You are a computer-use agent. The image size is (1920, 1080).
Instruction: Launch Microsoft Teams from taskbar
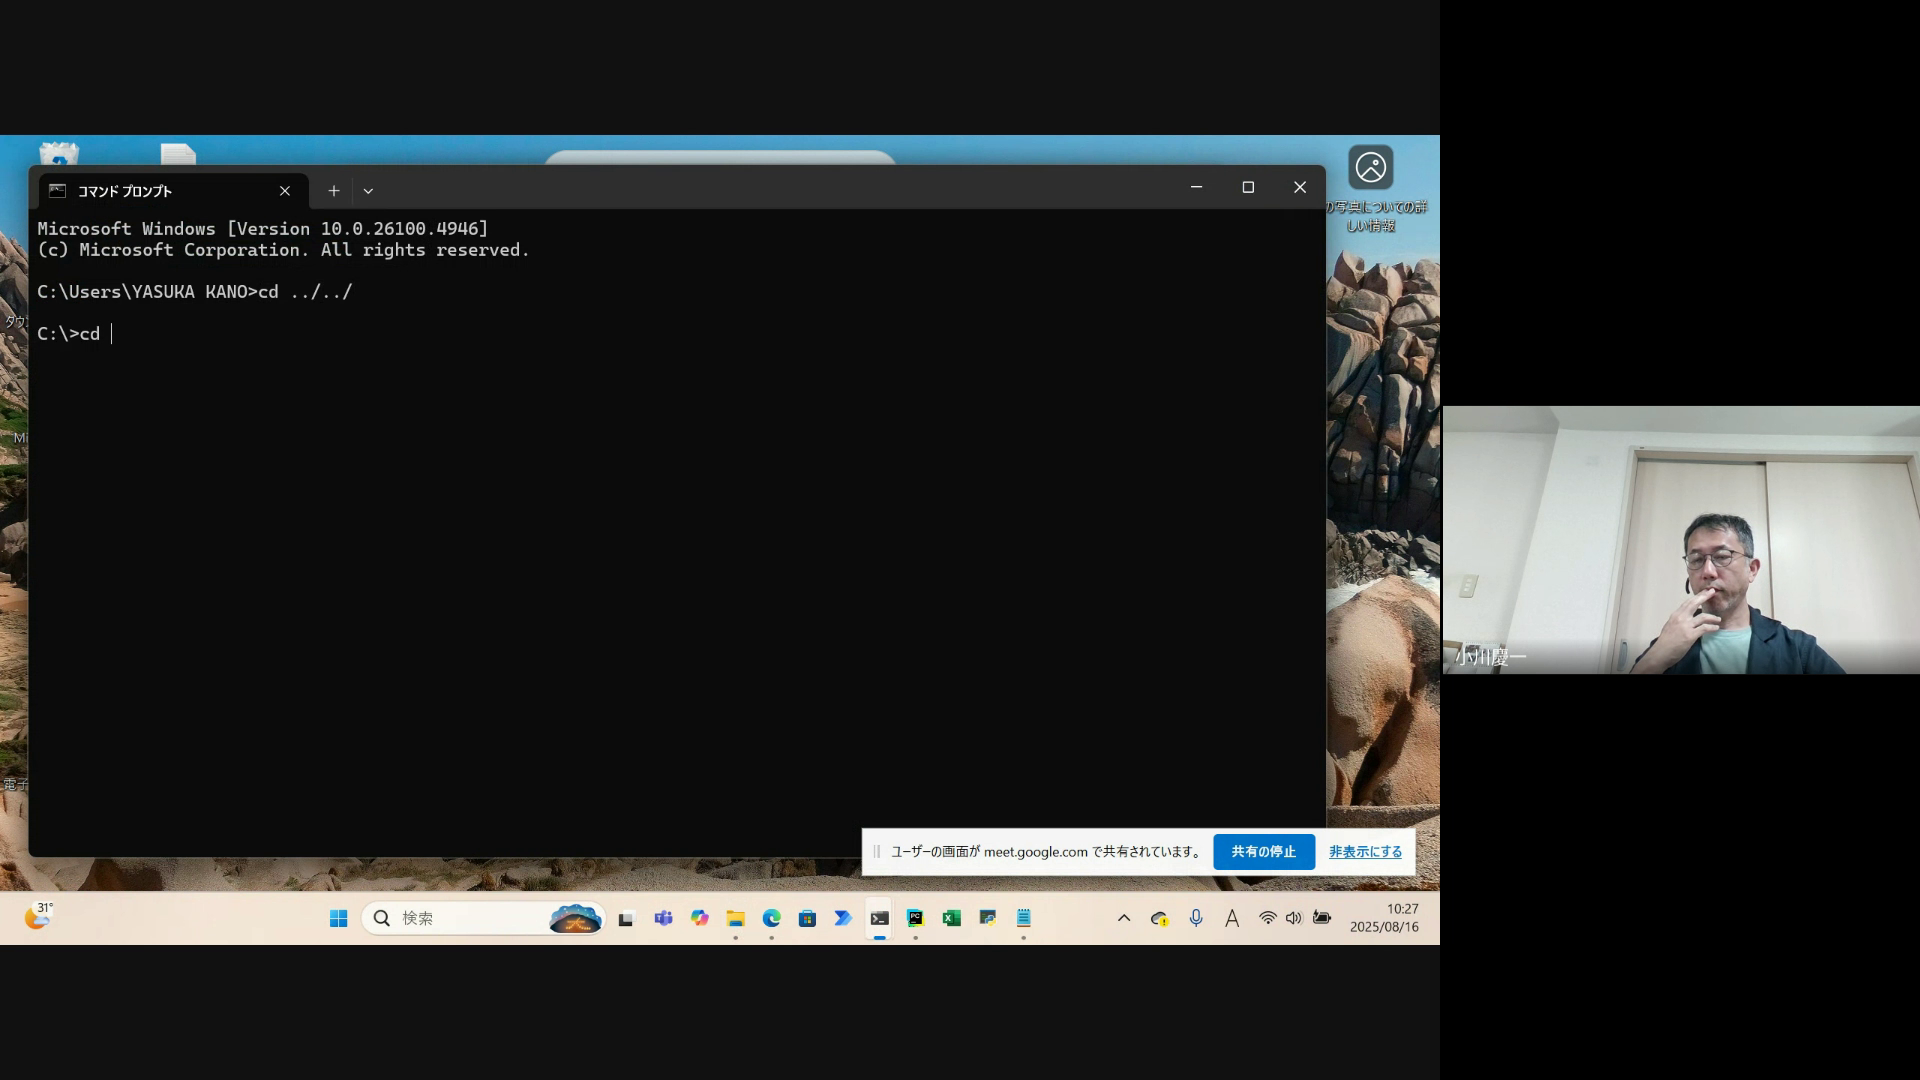point(663,918)
